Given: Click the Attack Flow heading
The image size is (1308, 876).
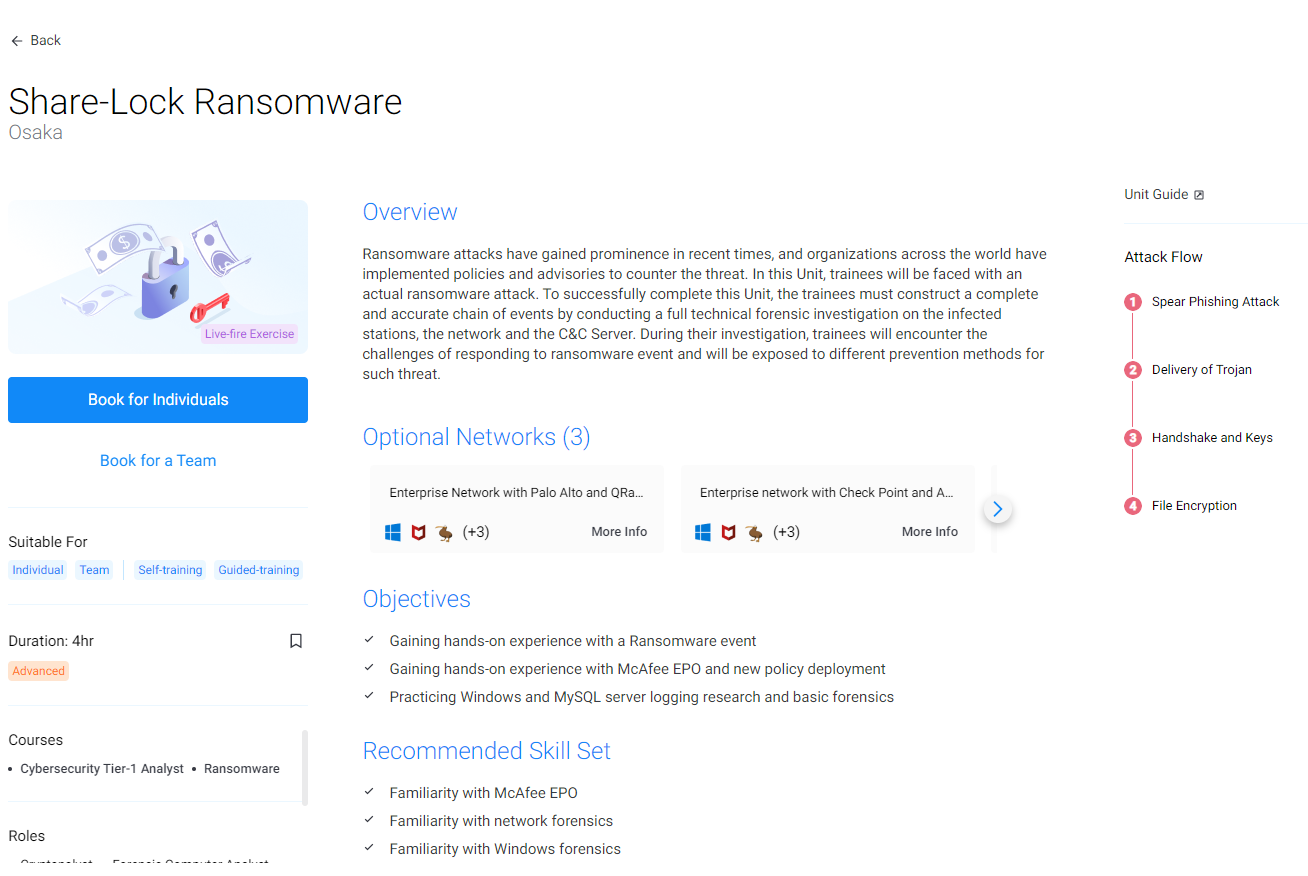Looking at the screenshot, I should tap(1163, 257).
